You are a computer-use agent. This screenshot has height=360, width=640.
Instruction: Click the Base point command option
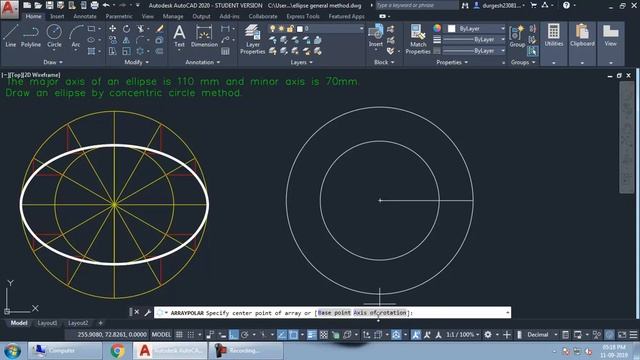coord(334,313)
